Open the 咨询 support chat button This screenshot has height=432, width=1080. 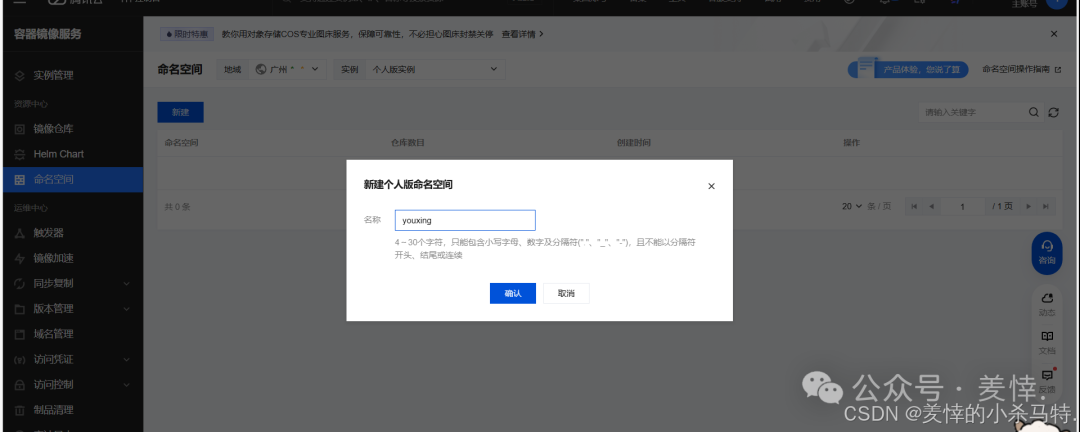(1047, 253)
